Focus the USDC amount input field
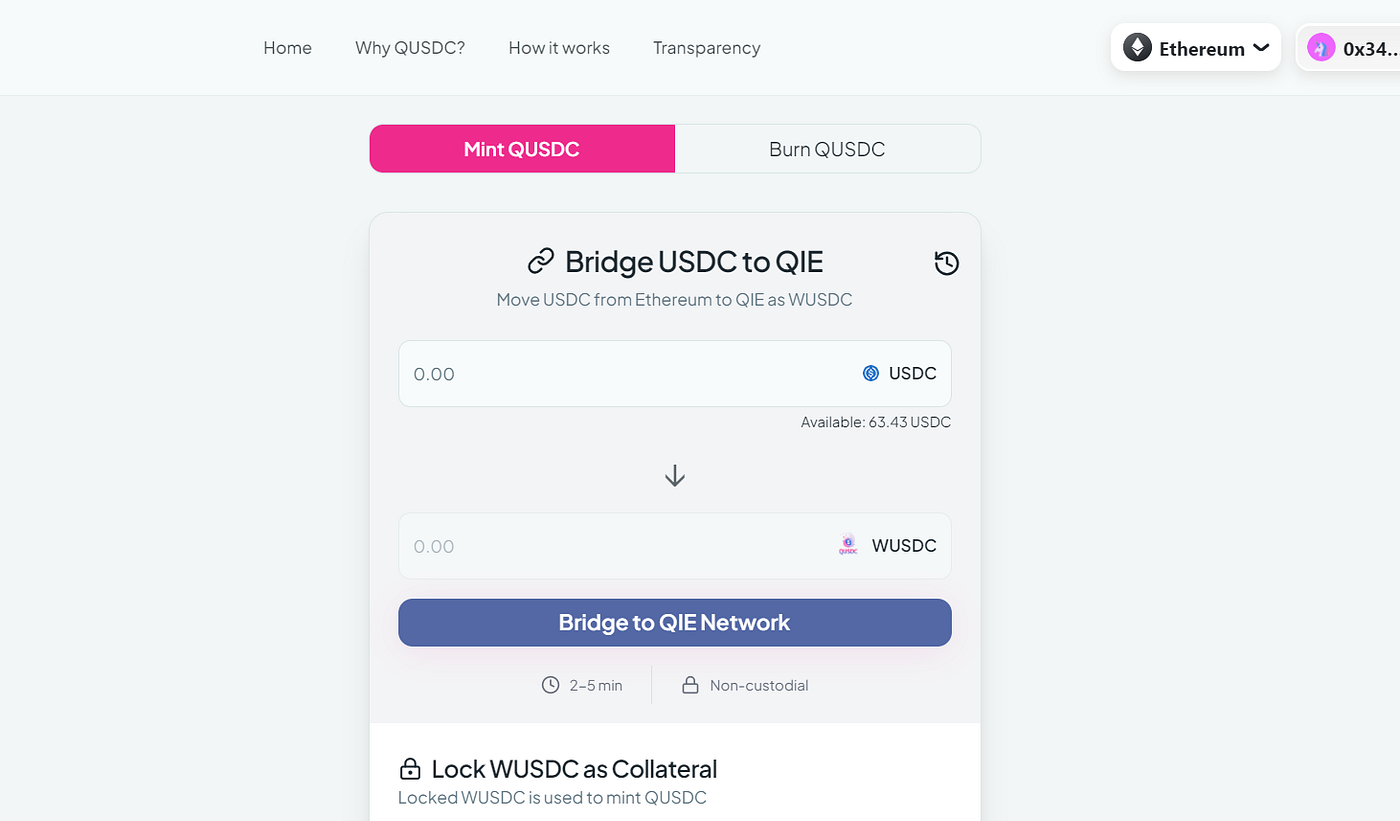The width and height of the screenshot is (1400, 821). pos(620,374)
